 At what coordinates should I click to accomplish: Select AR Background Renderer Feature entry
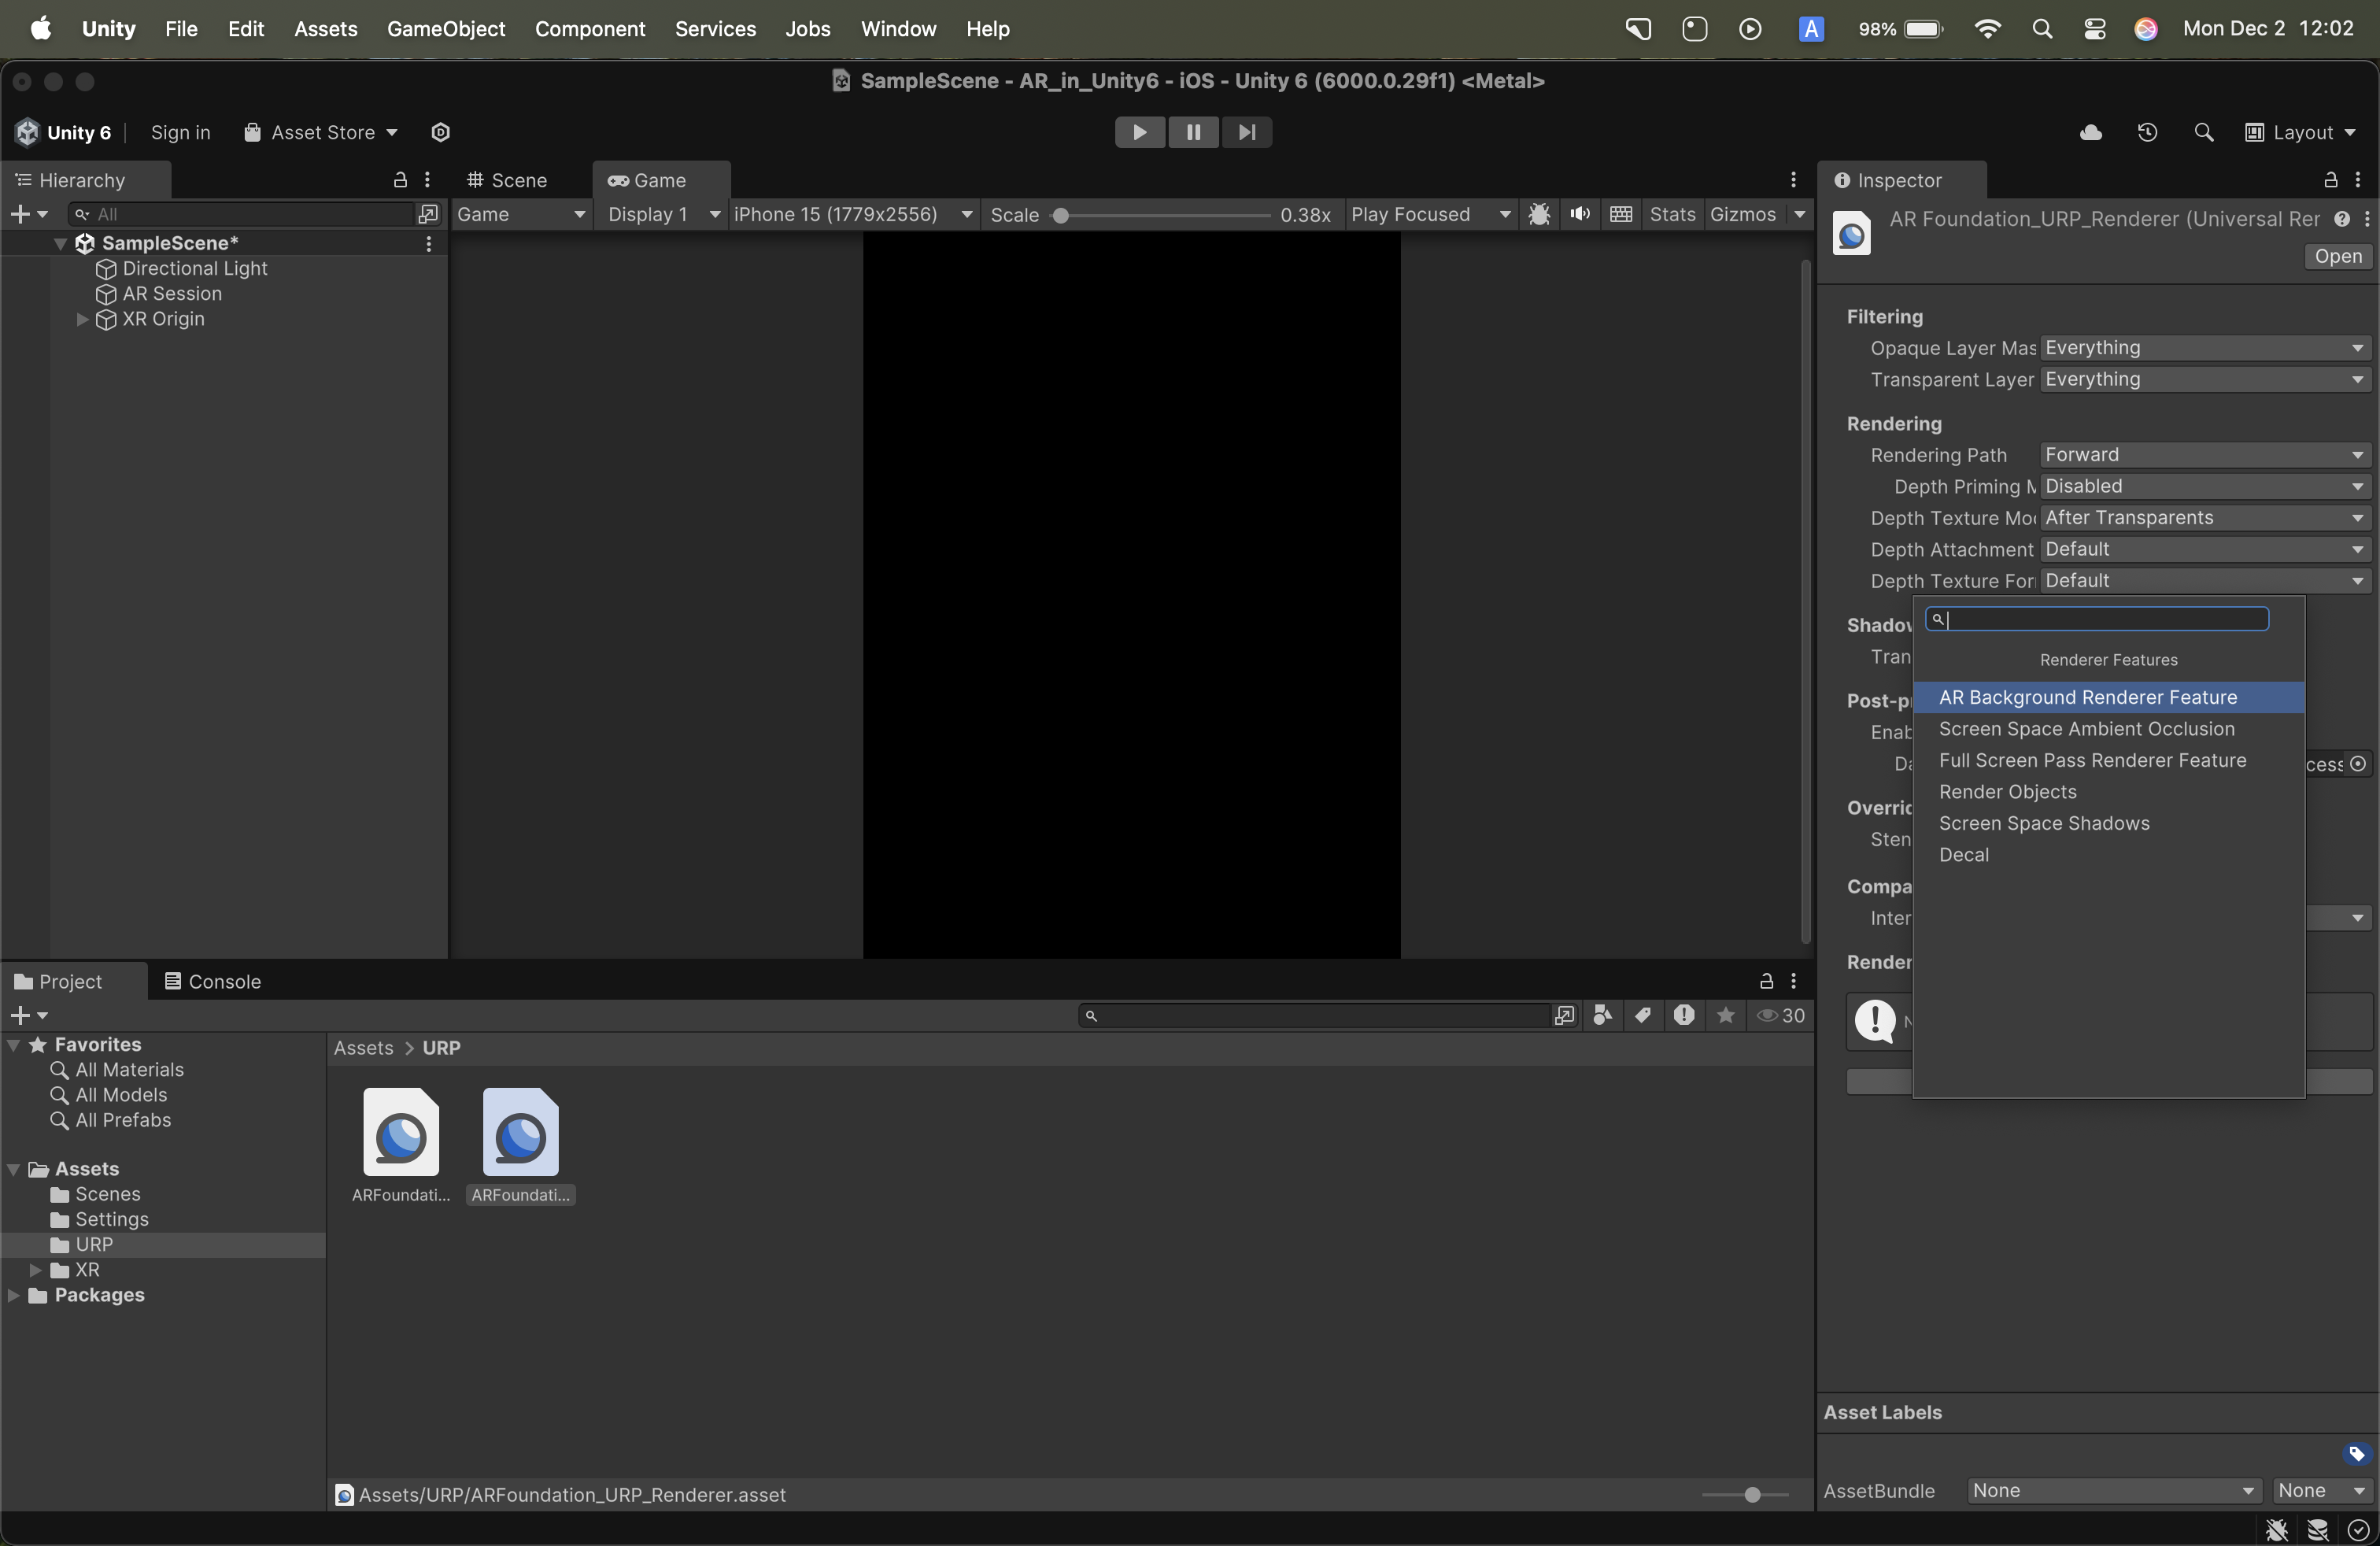(x=2088, y=697)
